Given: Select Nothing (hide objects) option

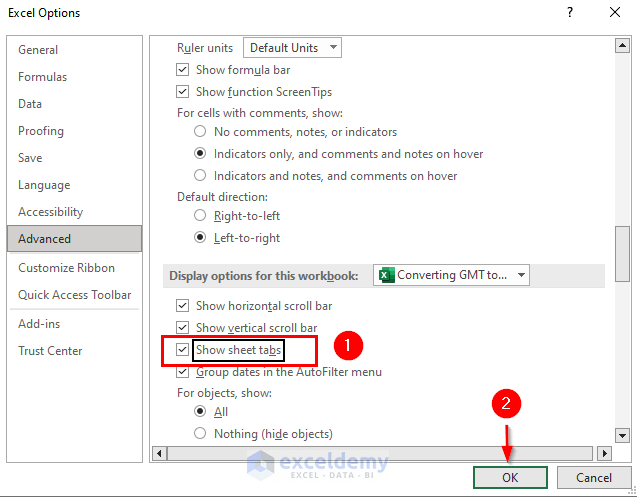Looking at the screenshot, I should pyautogui.click(x=200, y=433).
